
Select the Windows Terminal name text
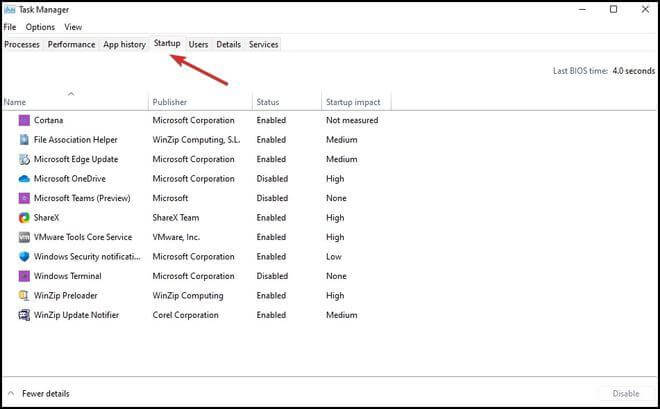click(68, 276)
